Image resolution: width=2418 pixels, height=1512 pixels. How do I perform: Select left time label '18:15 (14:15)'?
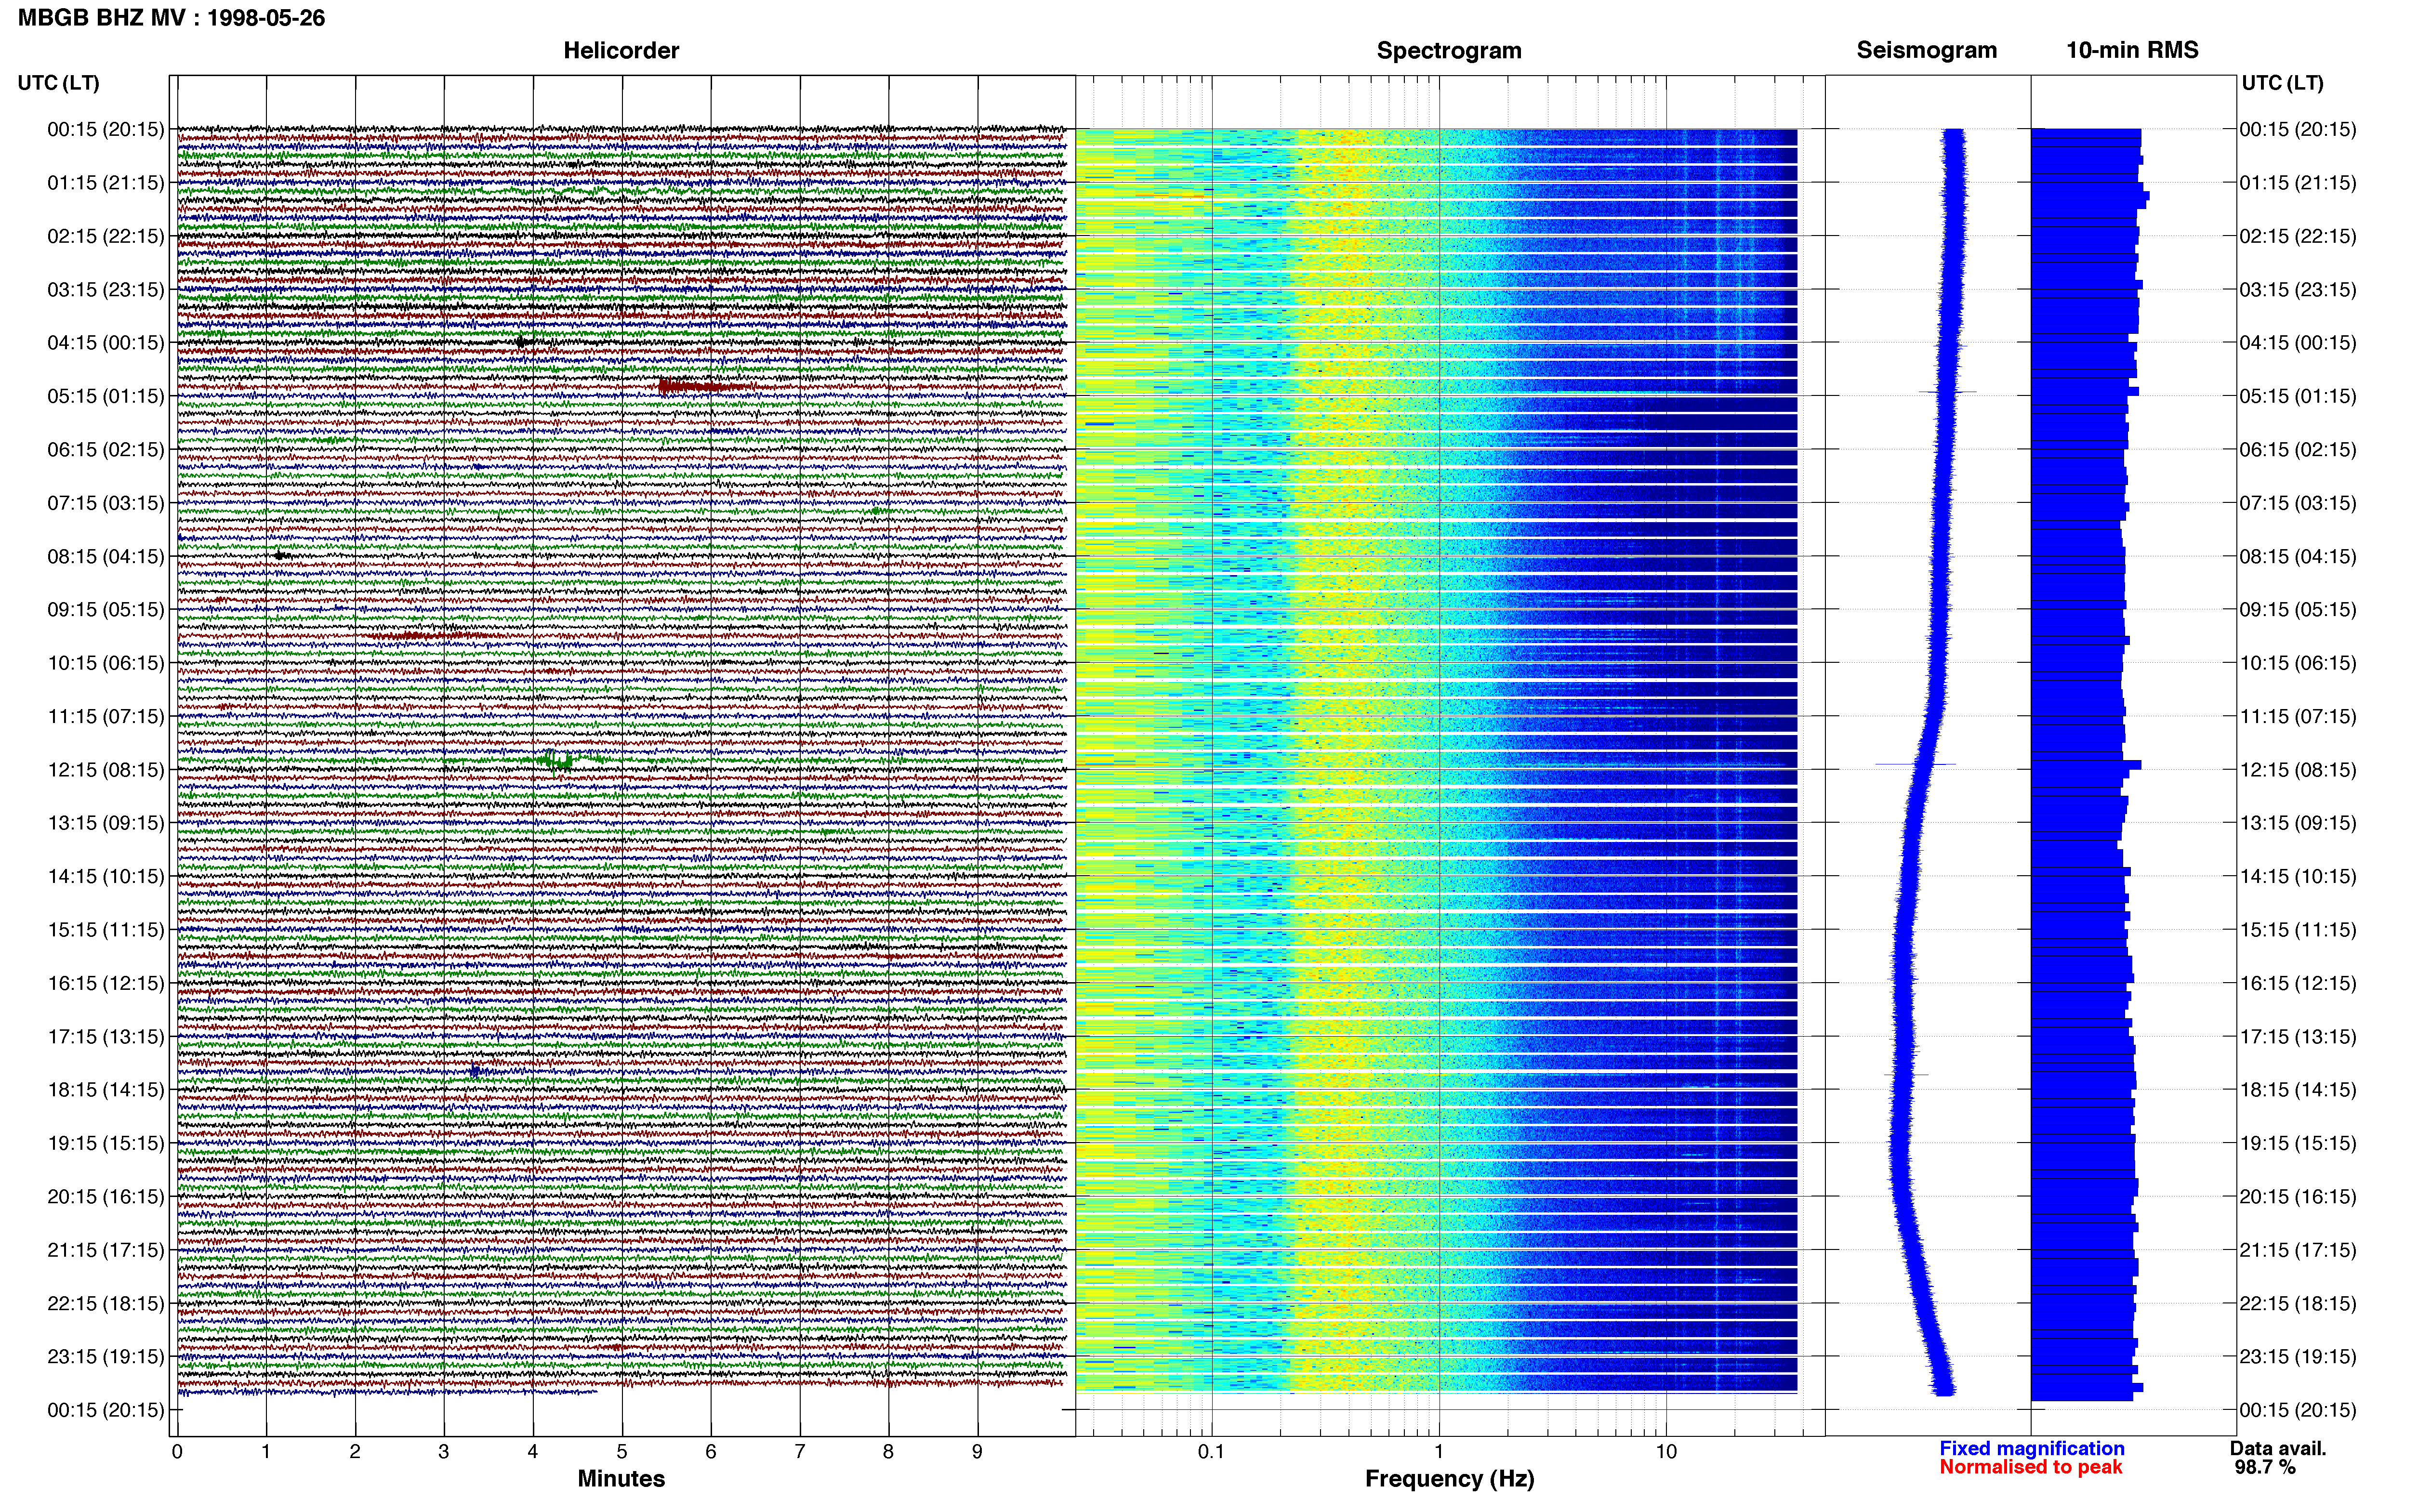pos(105,1090)
